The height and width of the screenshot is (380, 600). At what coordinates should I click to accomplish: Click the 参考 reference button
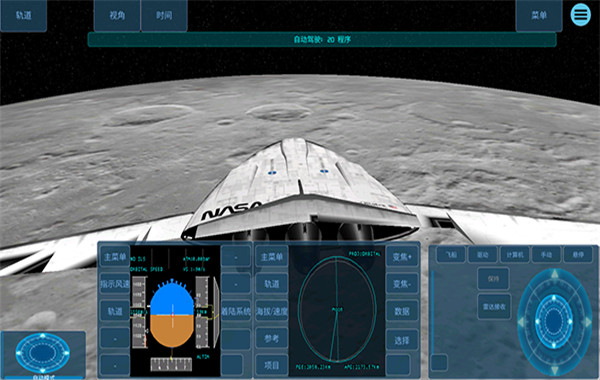pyautogui.click(x=272, y=338)
